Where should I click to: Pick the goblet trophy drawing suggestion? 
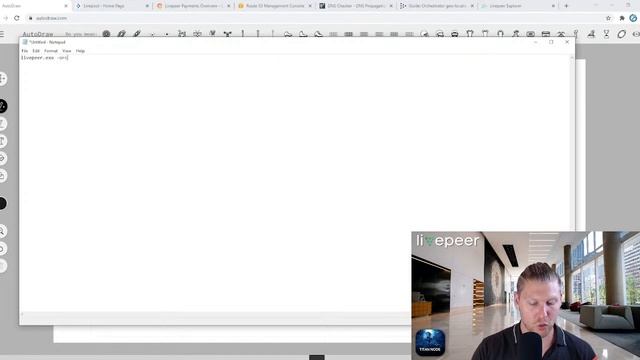(x=607, y=34)
